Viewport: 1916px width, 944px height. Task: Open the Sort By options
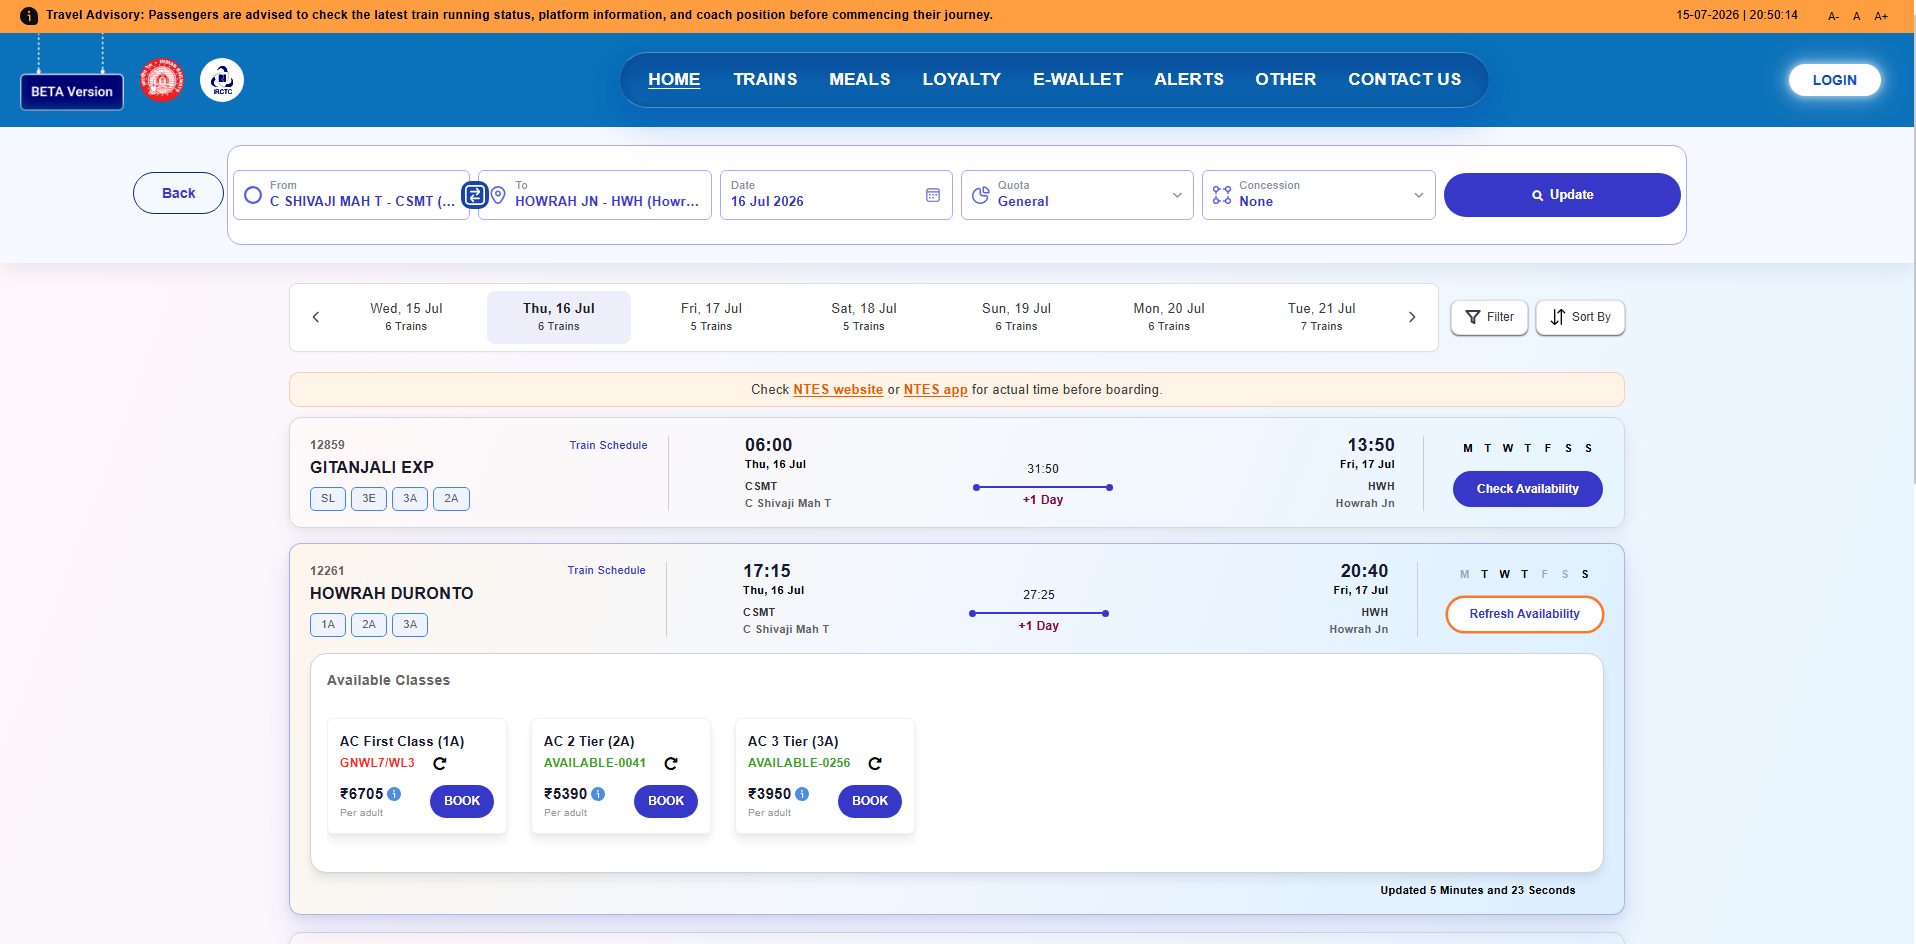(x=1580, y=317)
